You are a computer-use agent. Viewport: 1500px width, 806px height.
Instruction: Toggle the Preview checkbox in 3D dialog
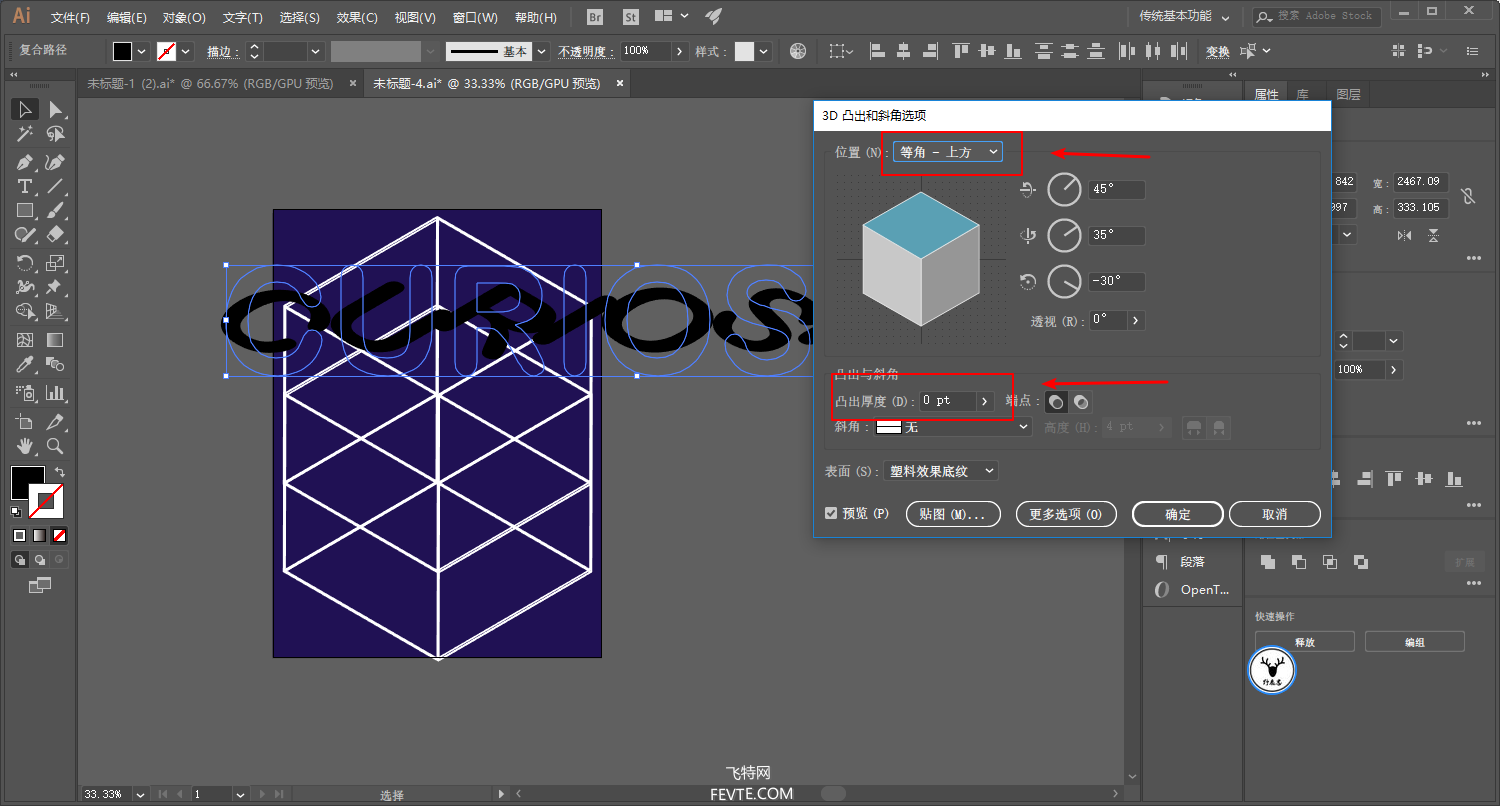coord(831,513)
